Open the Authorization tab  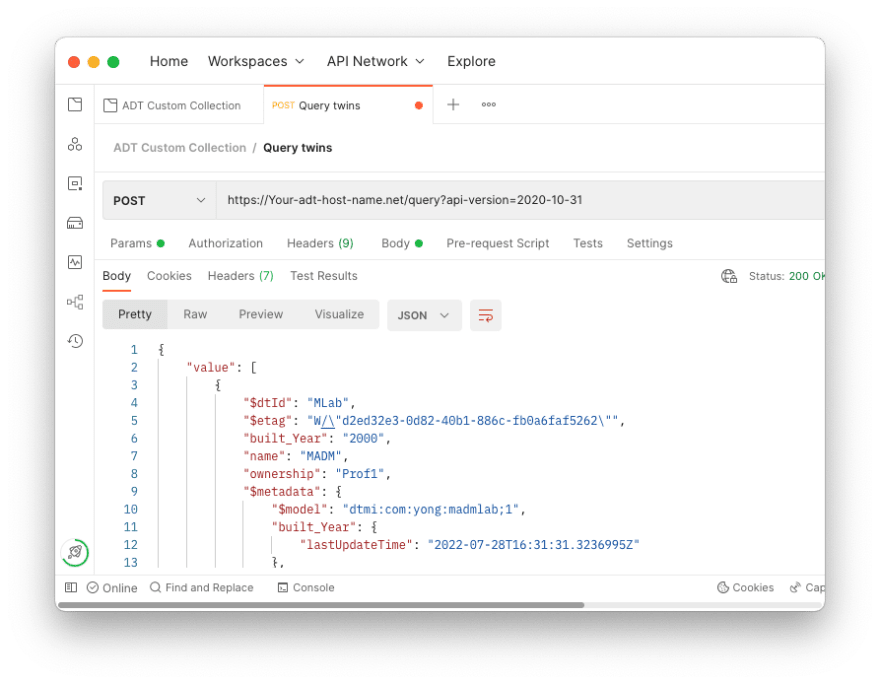coord(226,243)
